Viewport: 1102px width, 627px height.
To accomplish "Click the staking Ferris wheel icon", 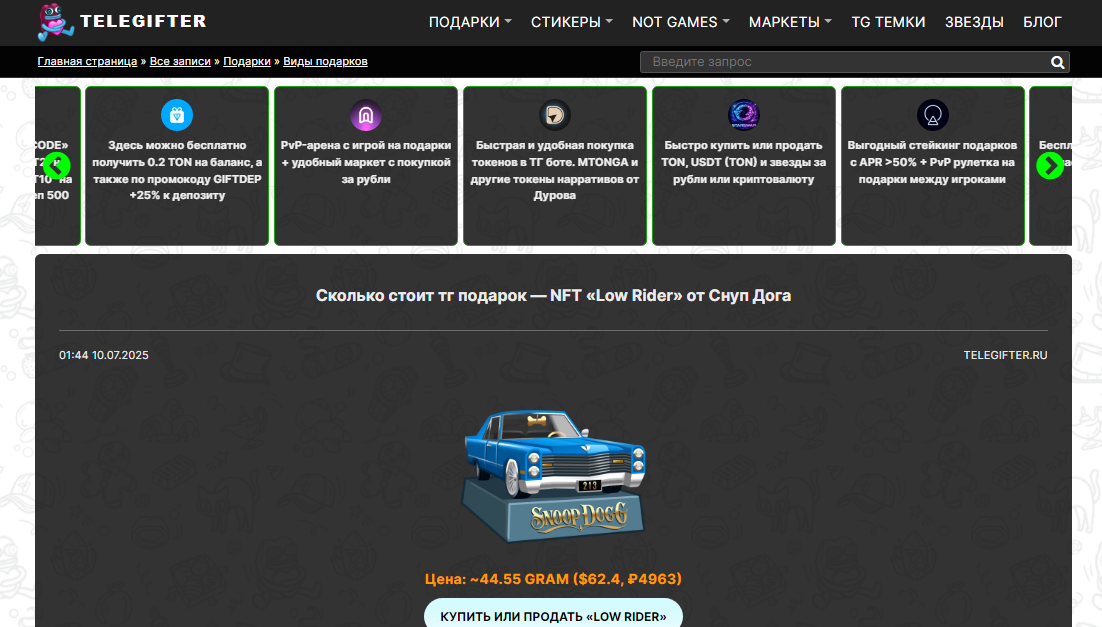I will tap(933, 115).
